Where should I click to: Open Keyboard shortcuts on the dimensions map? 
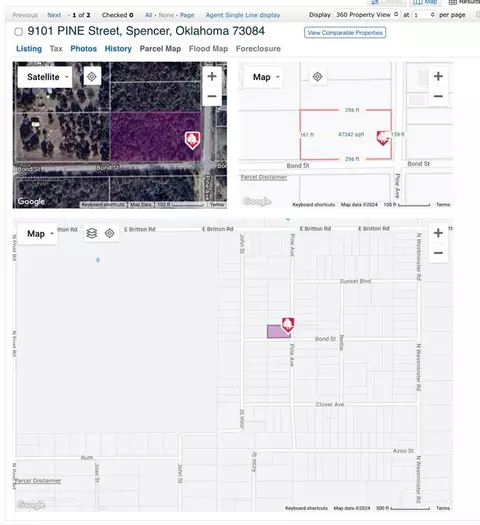tap(314, 205)
